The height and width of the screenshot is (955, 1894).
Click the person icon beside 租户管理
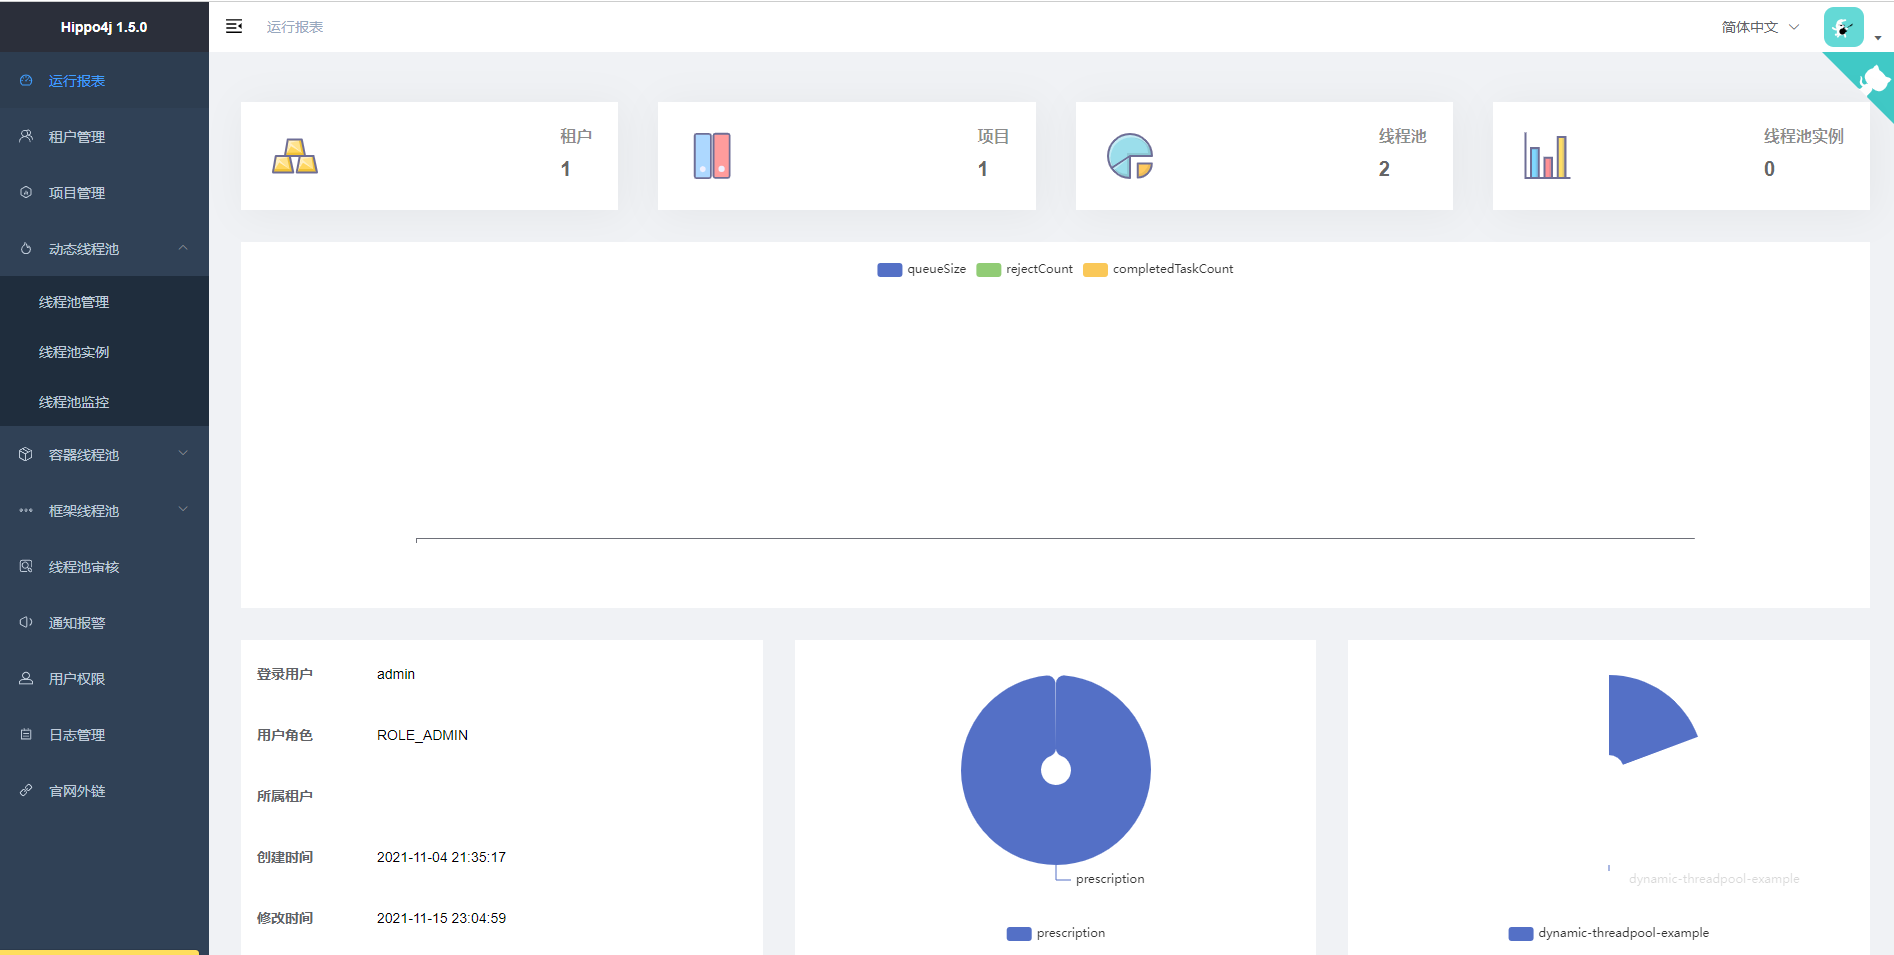26,136
